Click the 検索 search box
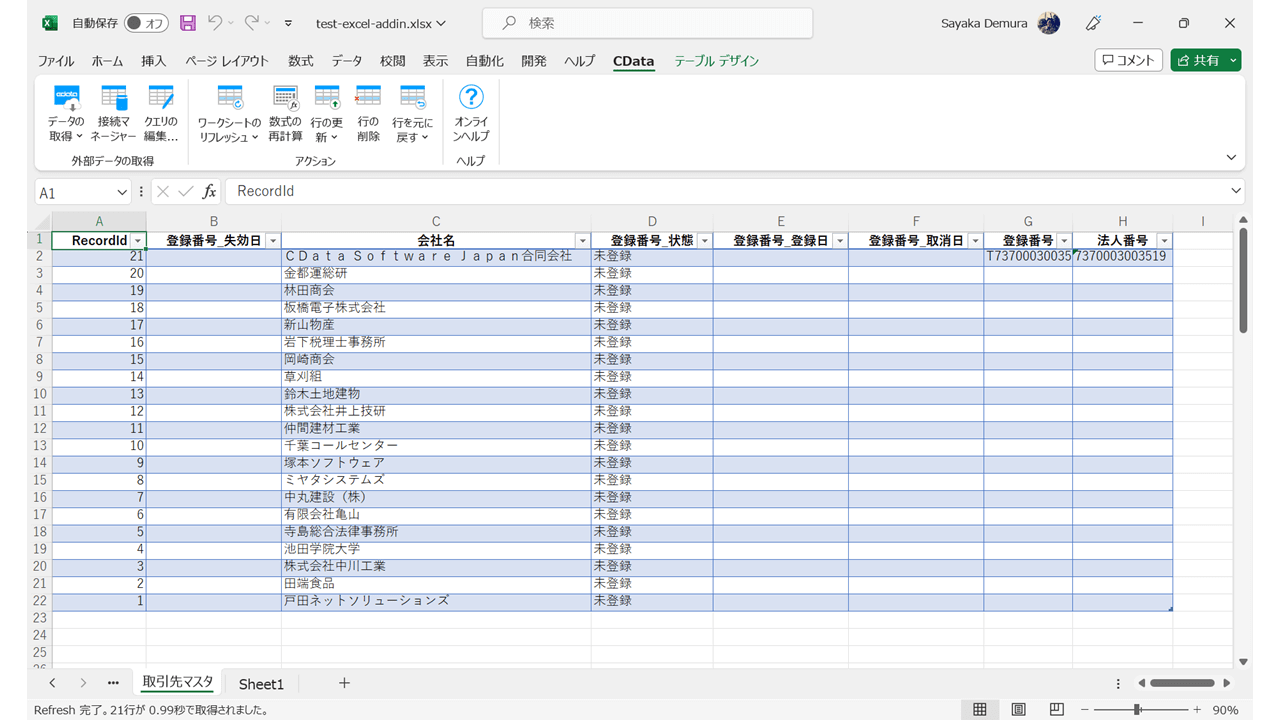This screenshot has width=1280, height=720. (x=647, y=23)
